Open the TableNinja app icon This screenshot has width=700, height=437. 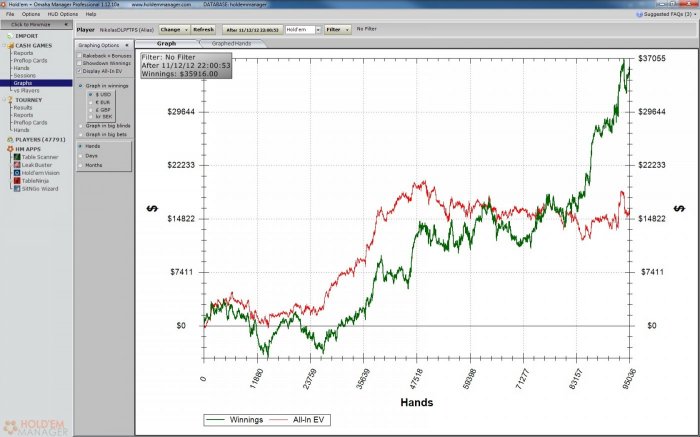17,181
